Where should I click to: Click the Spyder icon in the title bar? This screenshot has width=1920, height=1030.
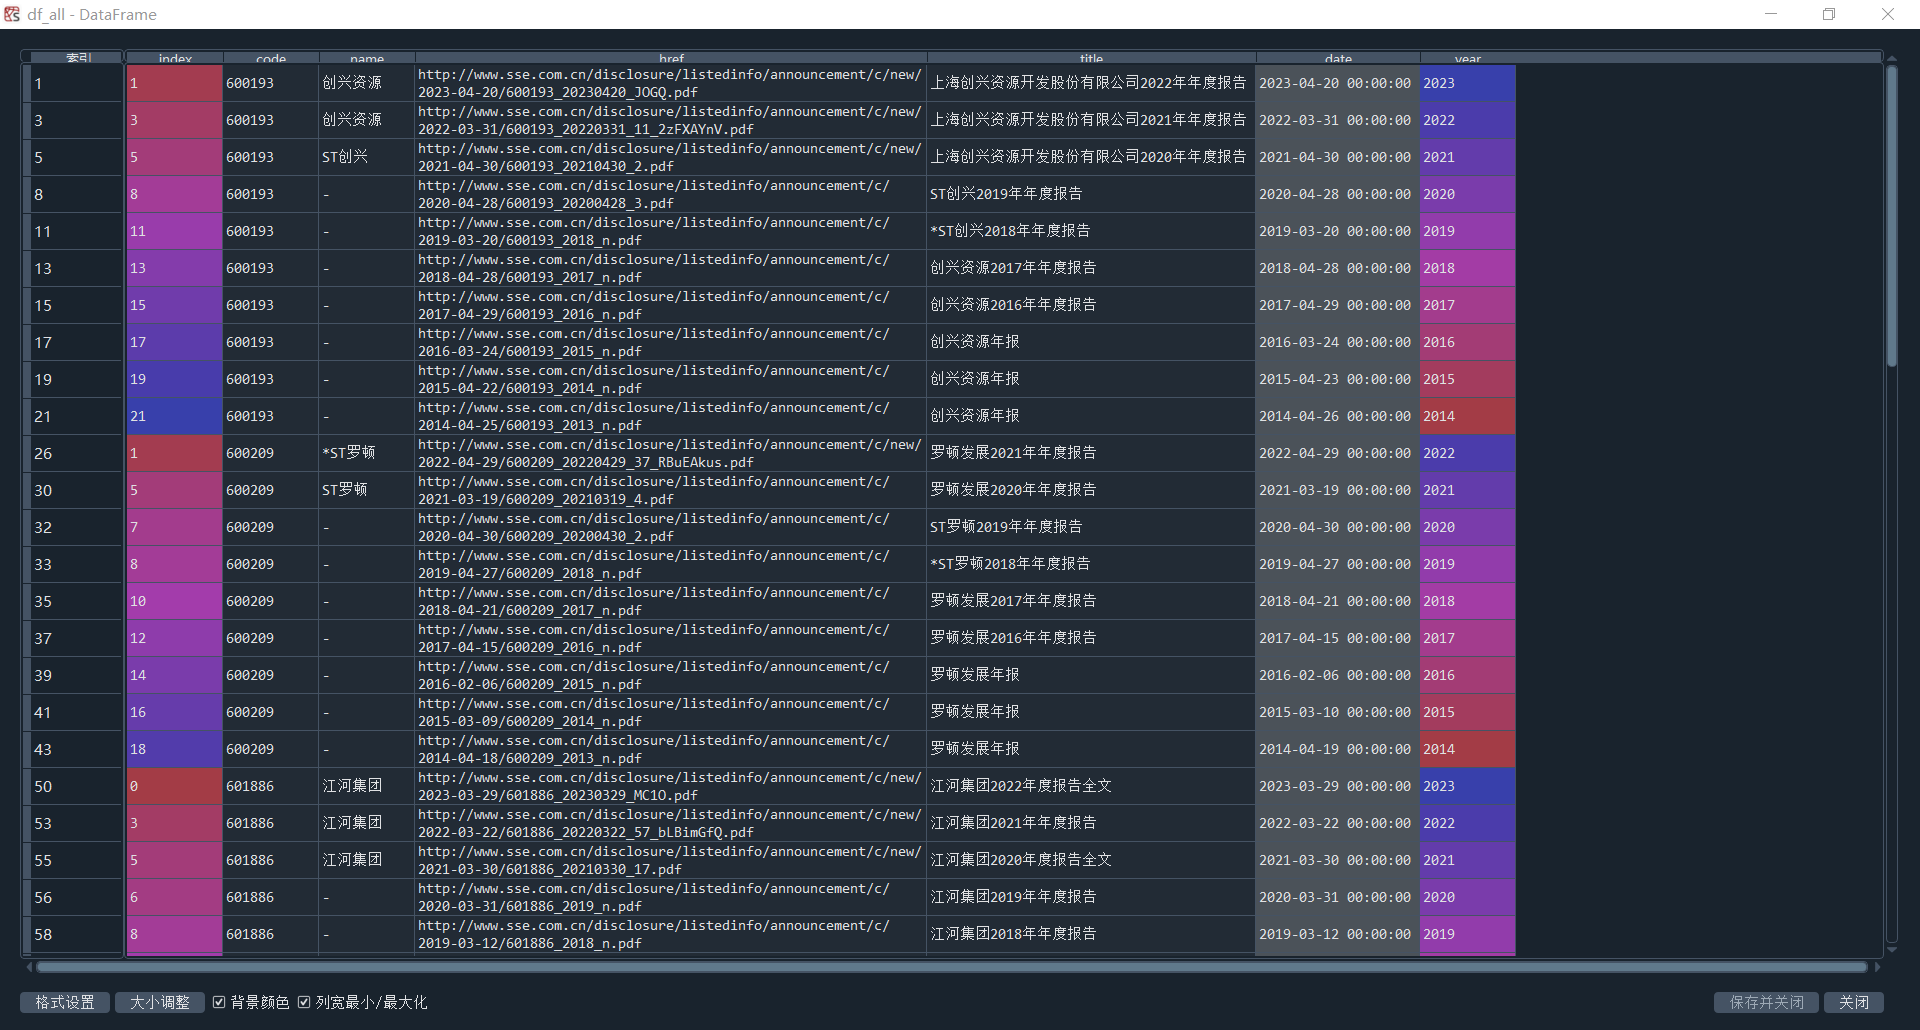click(12, 14)
